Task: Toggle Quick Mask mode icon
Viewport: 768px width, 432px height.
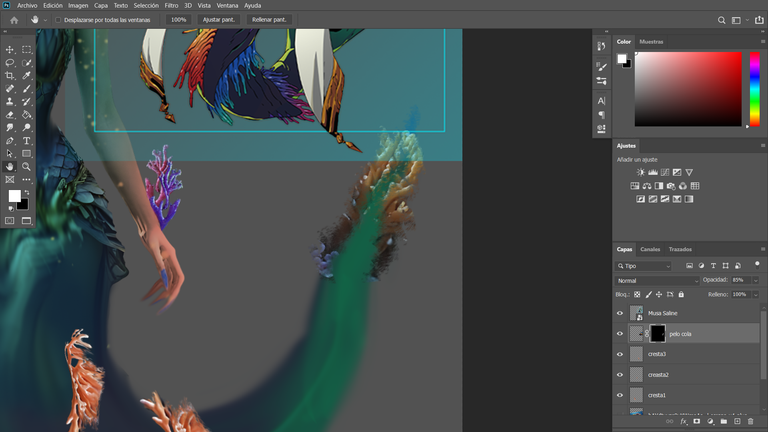Action: click(9, 221)
